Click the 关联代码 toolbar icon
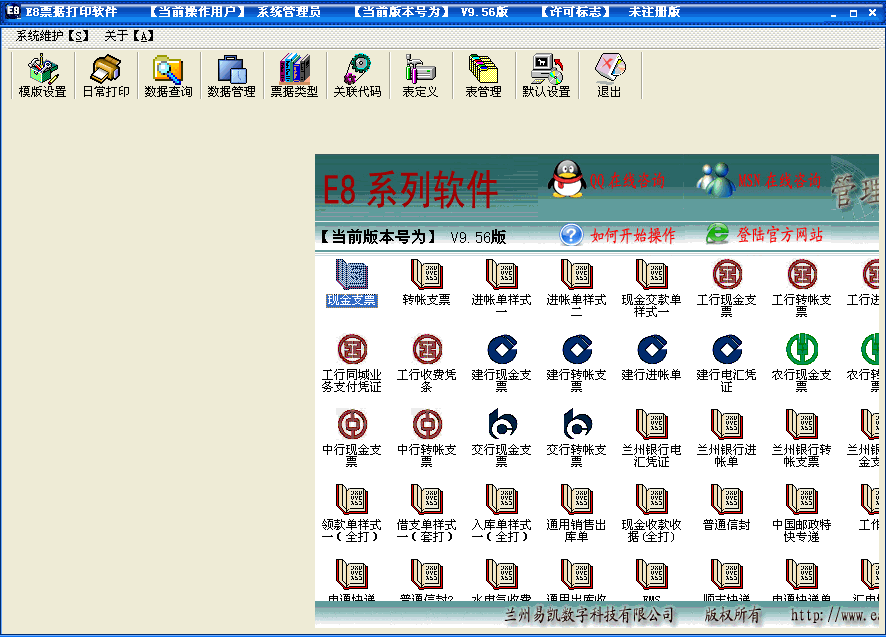The width and height of the screenshot is (886, 637). [x=358, y=76]
